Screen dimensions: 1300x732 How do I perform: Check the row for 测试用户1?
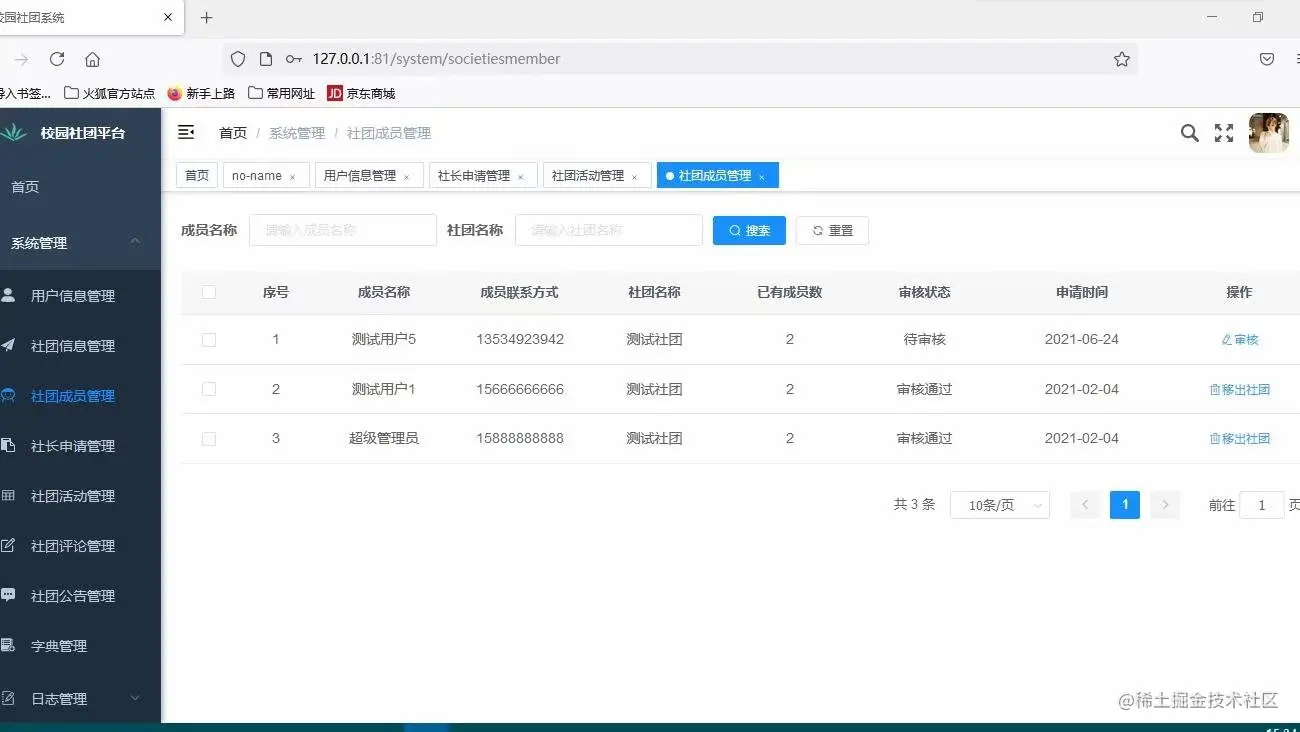tap(209, 389)
